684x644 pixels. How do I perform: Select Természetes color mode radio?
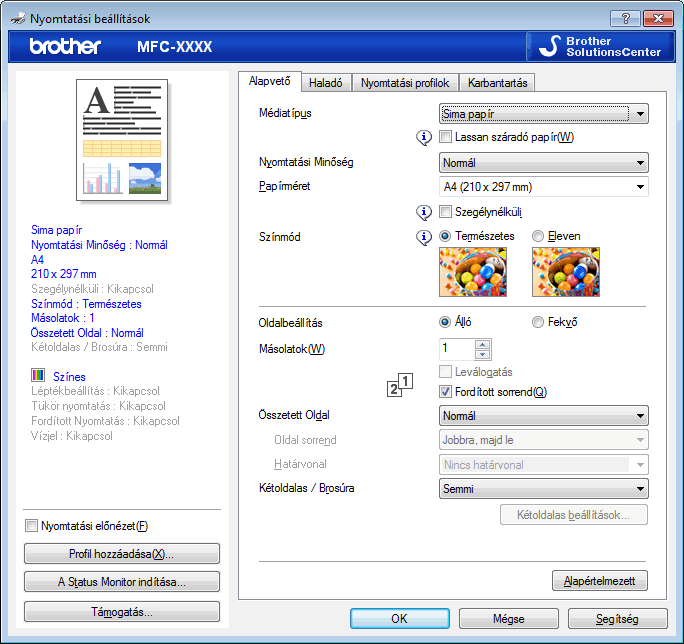(x=445, y=236)
